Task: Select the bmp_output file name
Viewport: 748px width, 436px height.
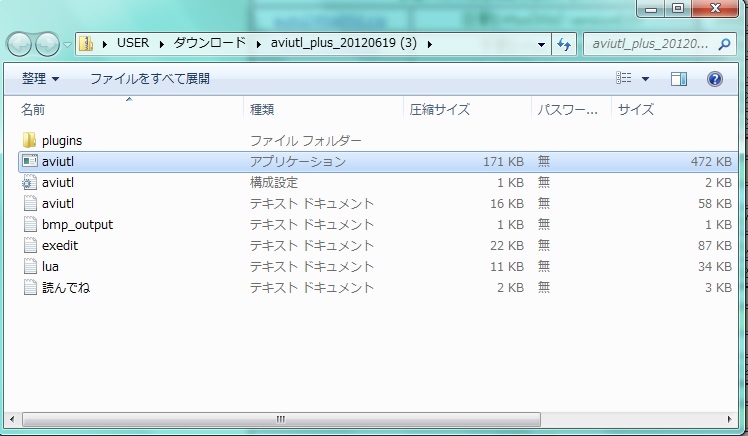Action: (77, 225)
